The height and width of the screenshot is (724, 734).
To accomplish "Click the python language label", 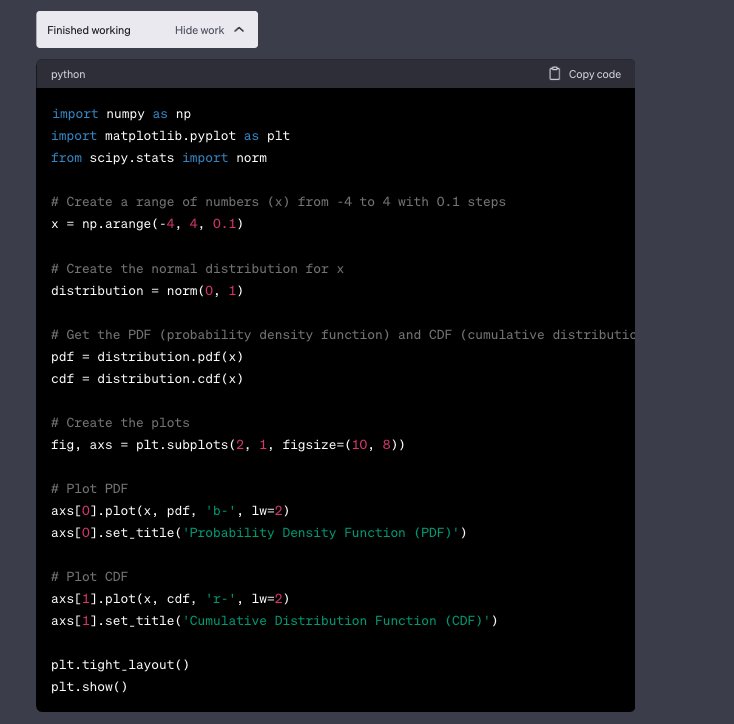I will pyautogui.click(x=68, y=74).
